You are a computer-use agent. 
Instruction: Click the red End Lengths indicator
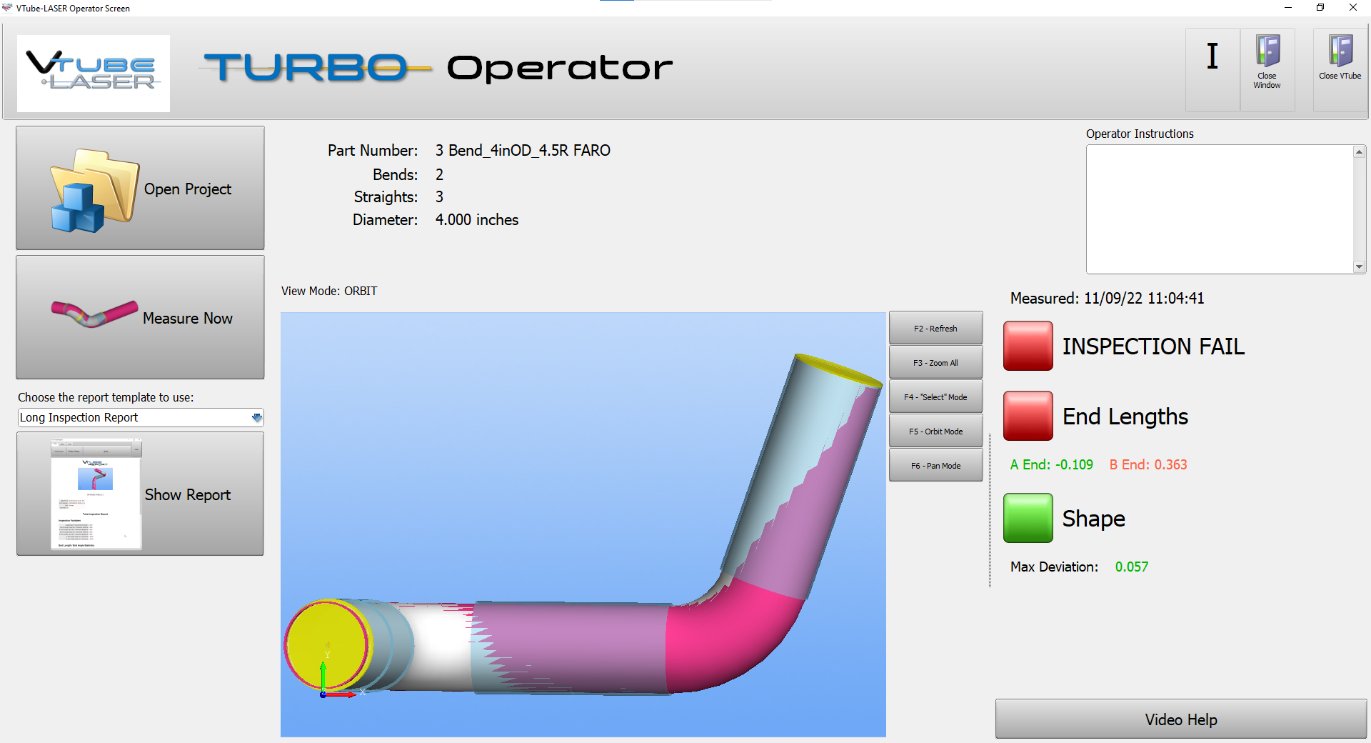[1028, 416]
